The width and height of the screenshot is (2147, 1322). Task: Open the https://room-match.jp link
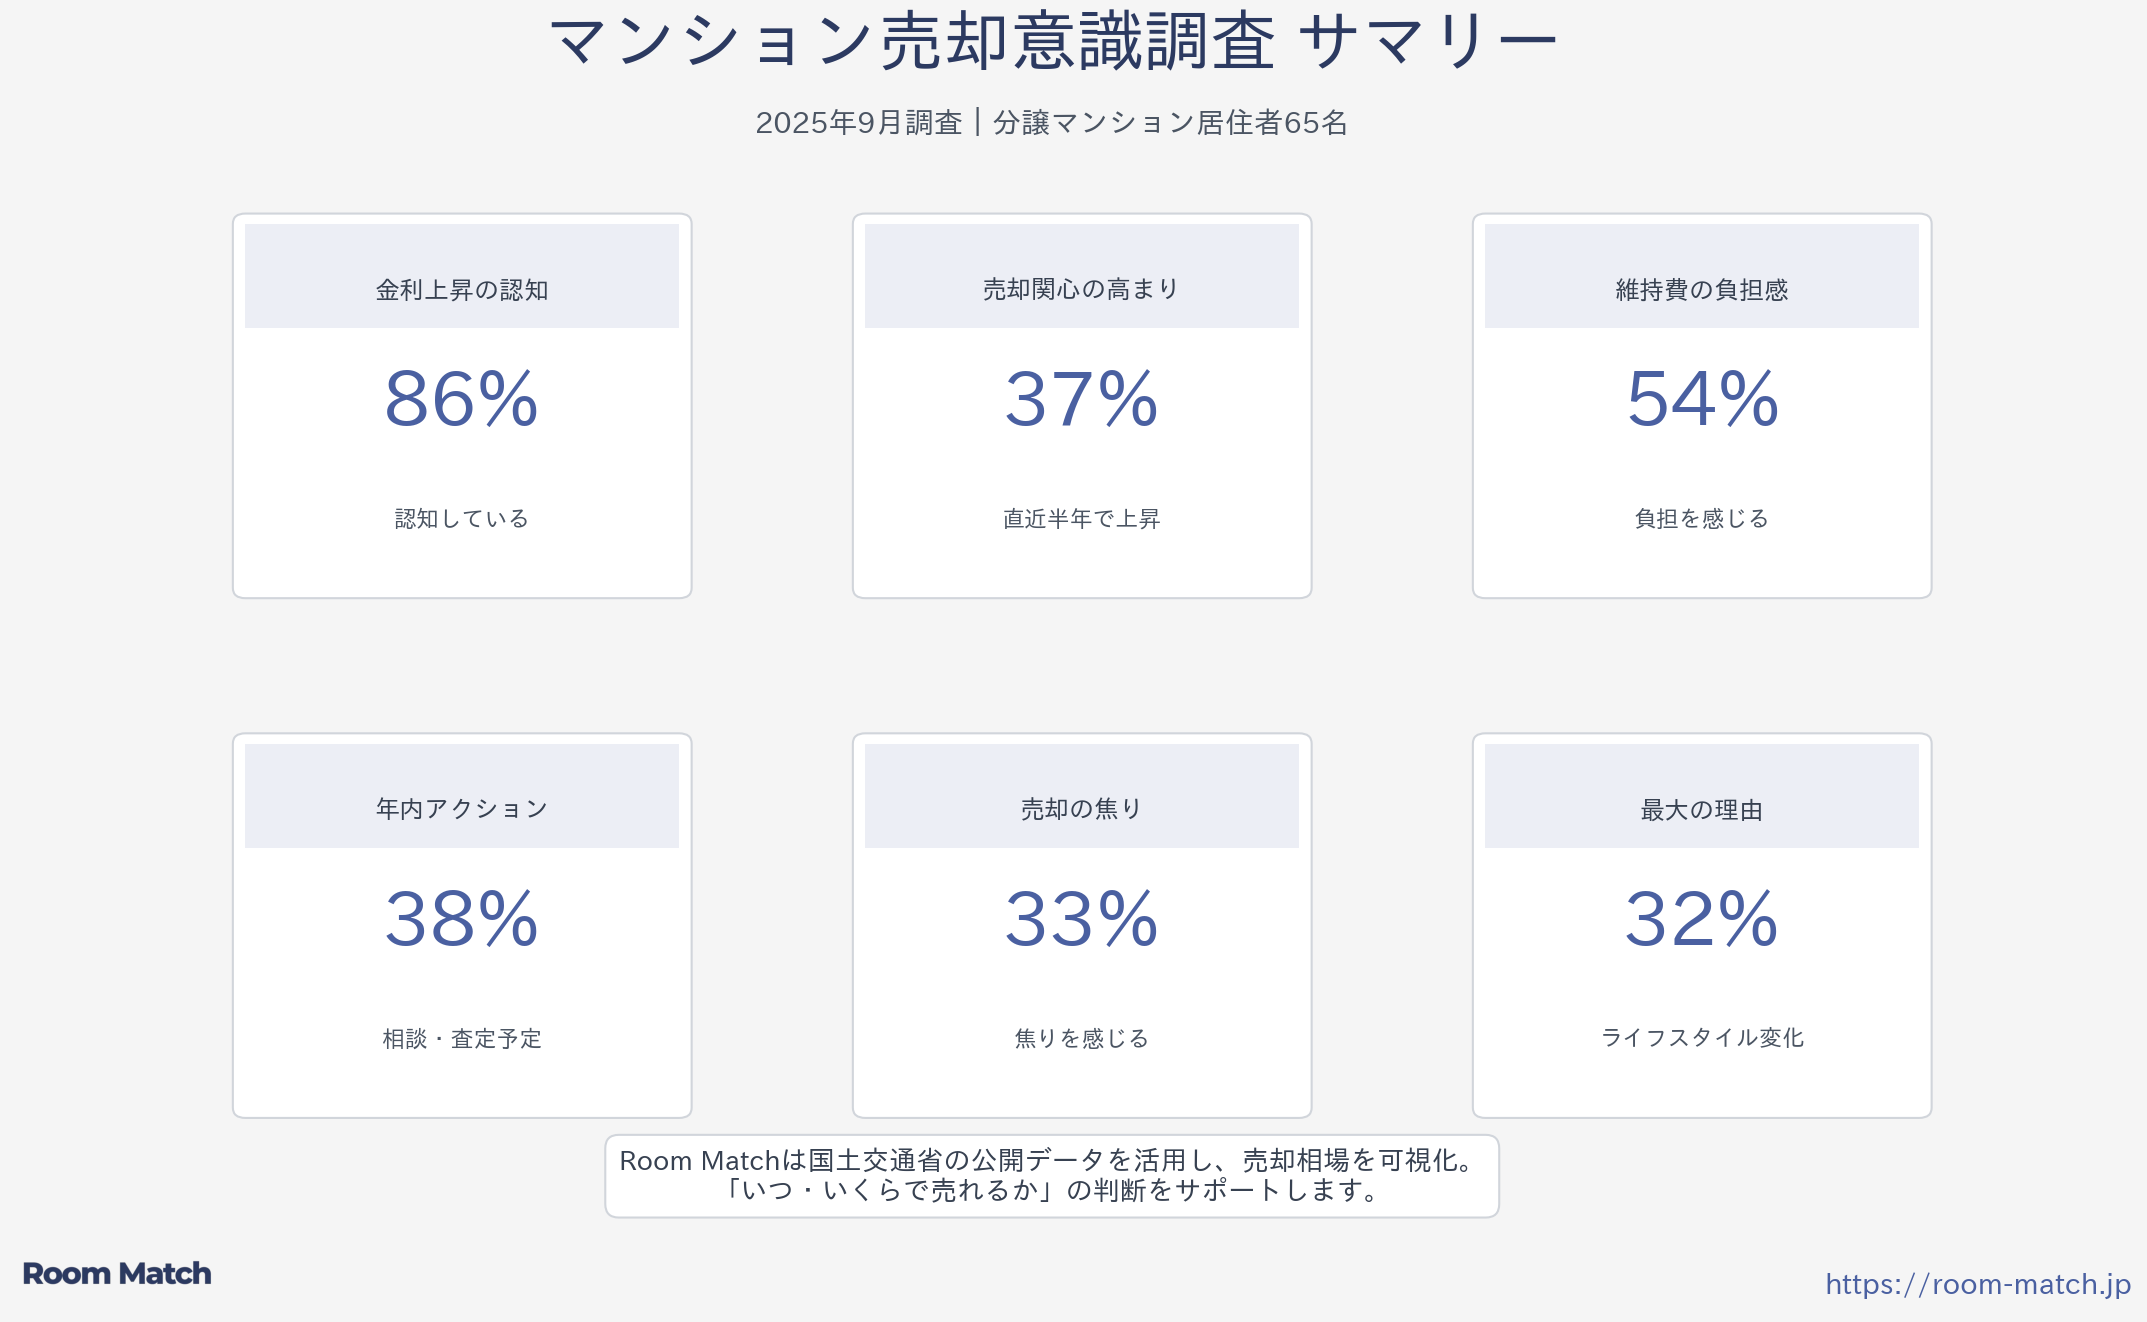tap(1977, 1284)
